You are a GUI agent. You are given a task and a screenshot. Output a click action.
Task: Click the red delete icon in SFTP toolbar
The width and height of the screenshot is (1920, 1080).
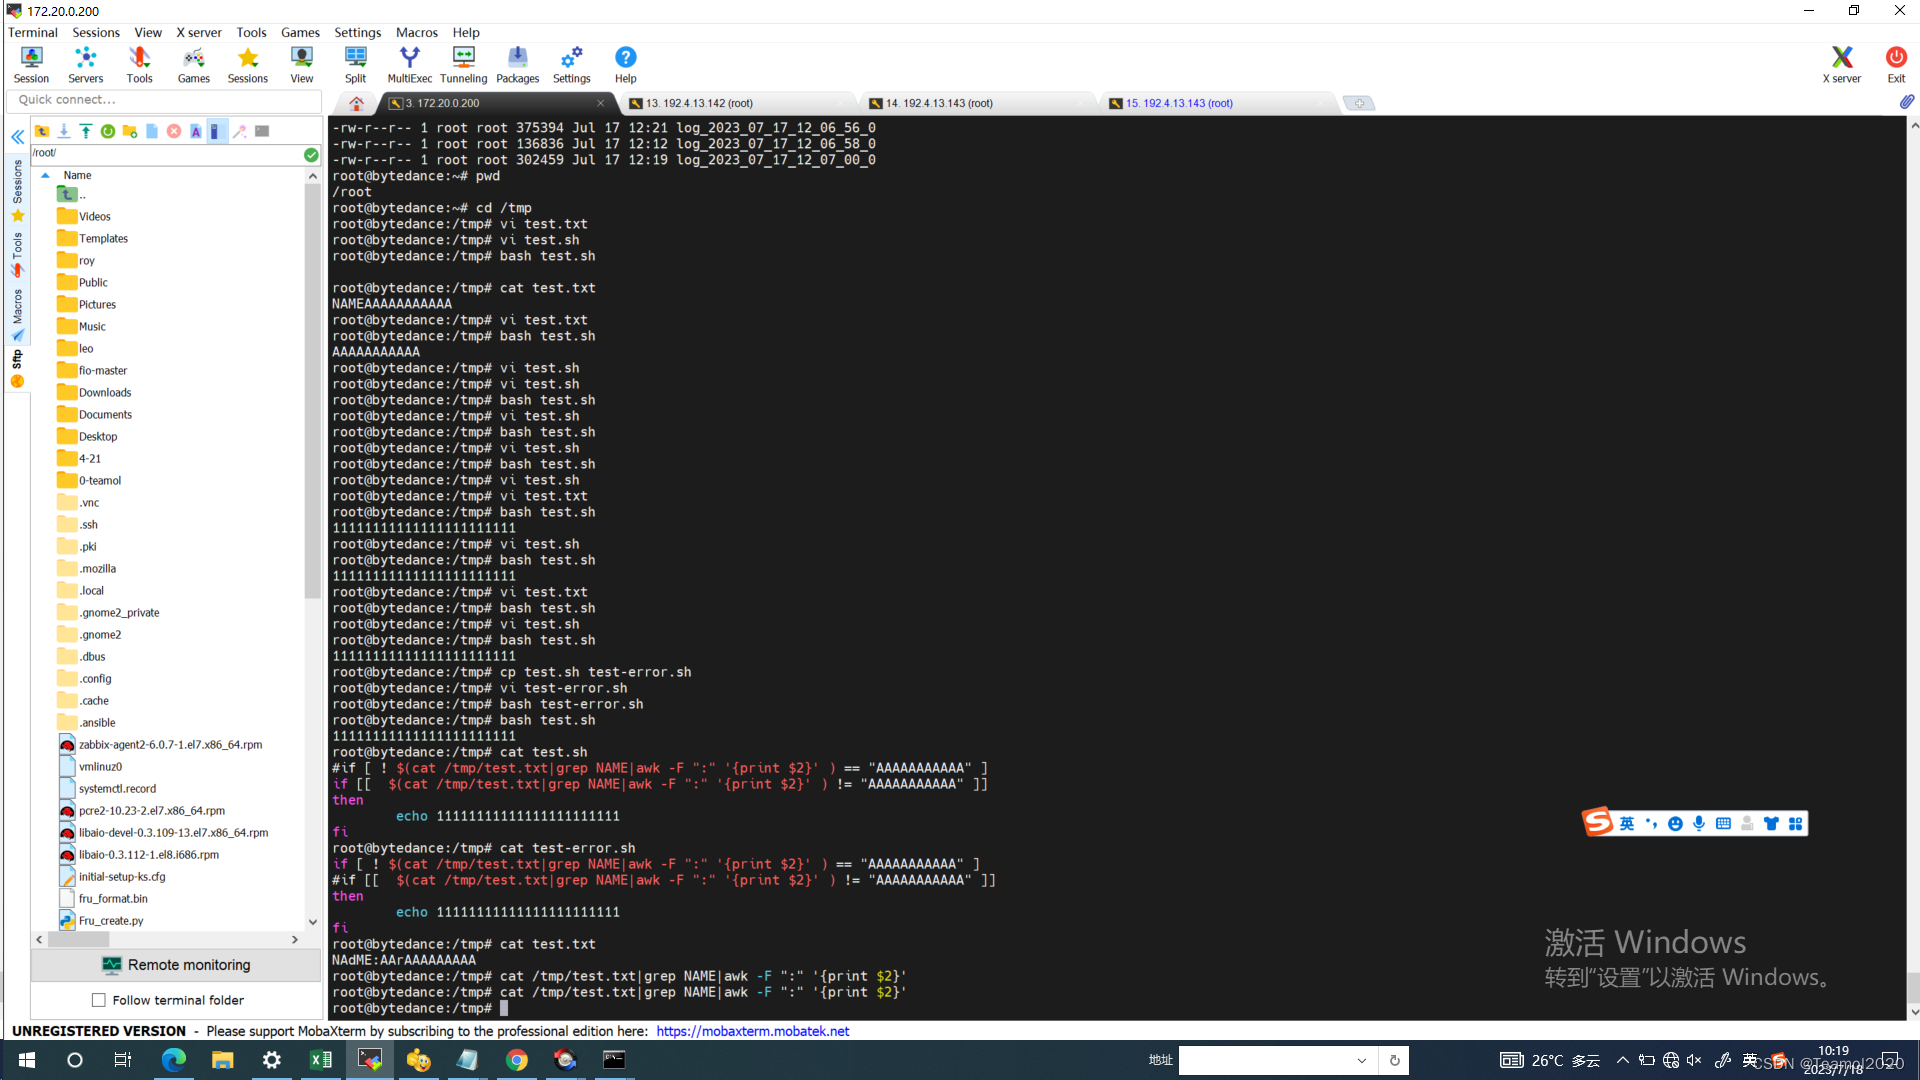click(174, 131)
